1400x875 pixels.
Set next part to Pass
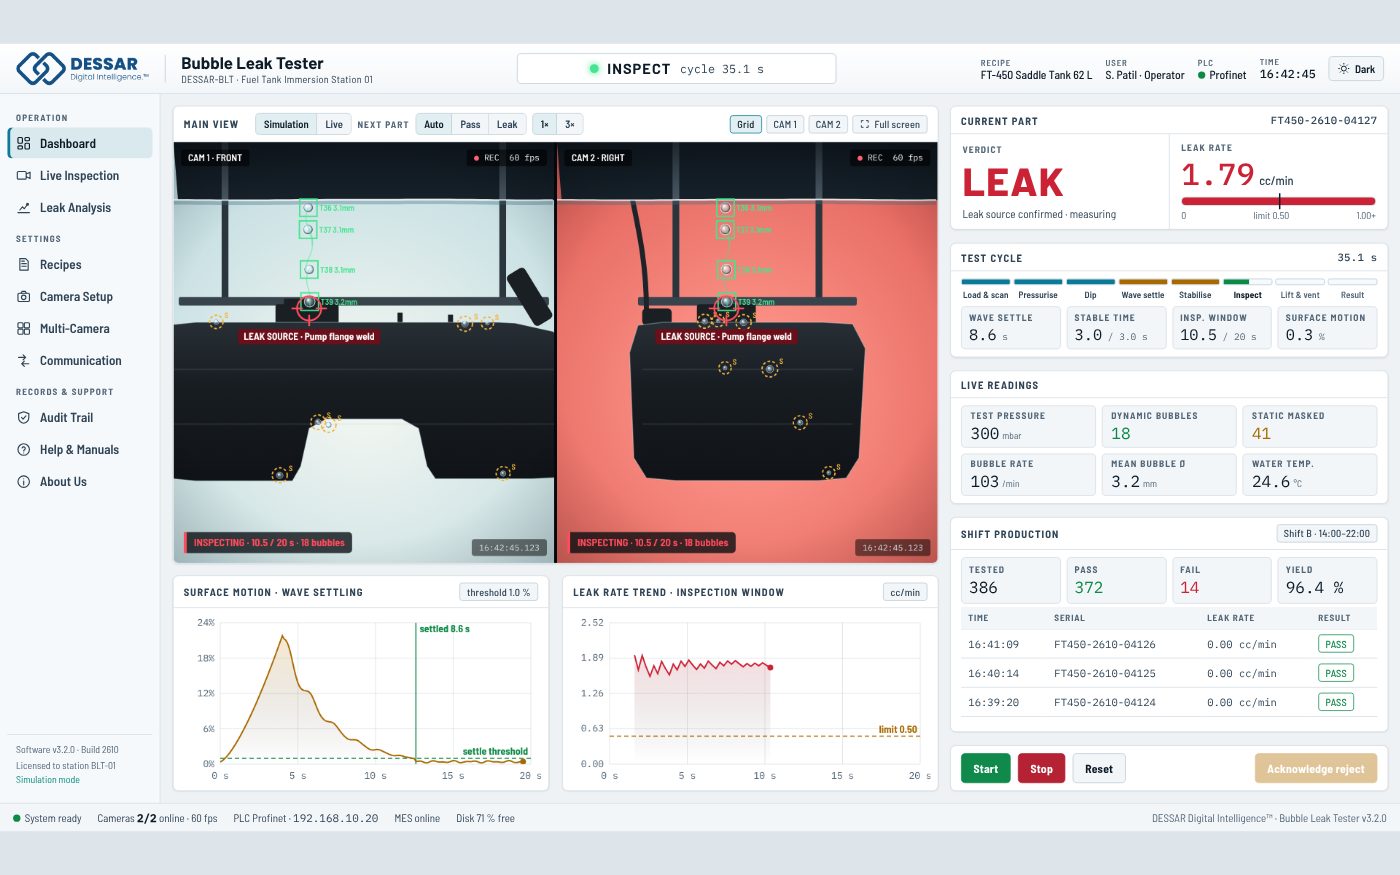click(x=470, y=124)
